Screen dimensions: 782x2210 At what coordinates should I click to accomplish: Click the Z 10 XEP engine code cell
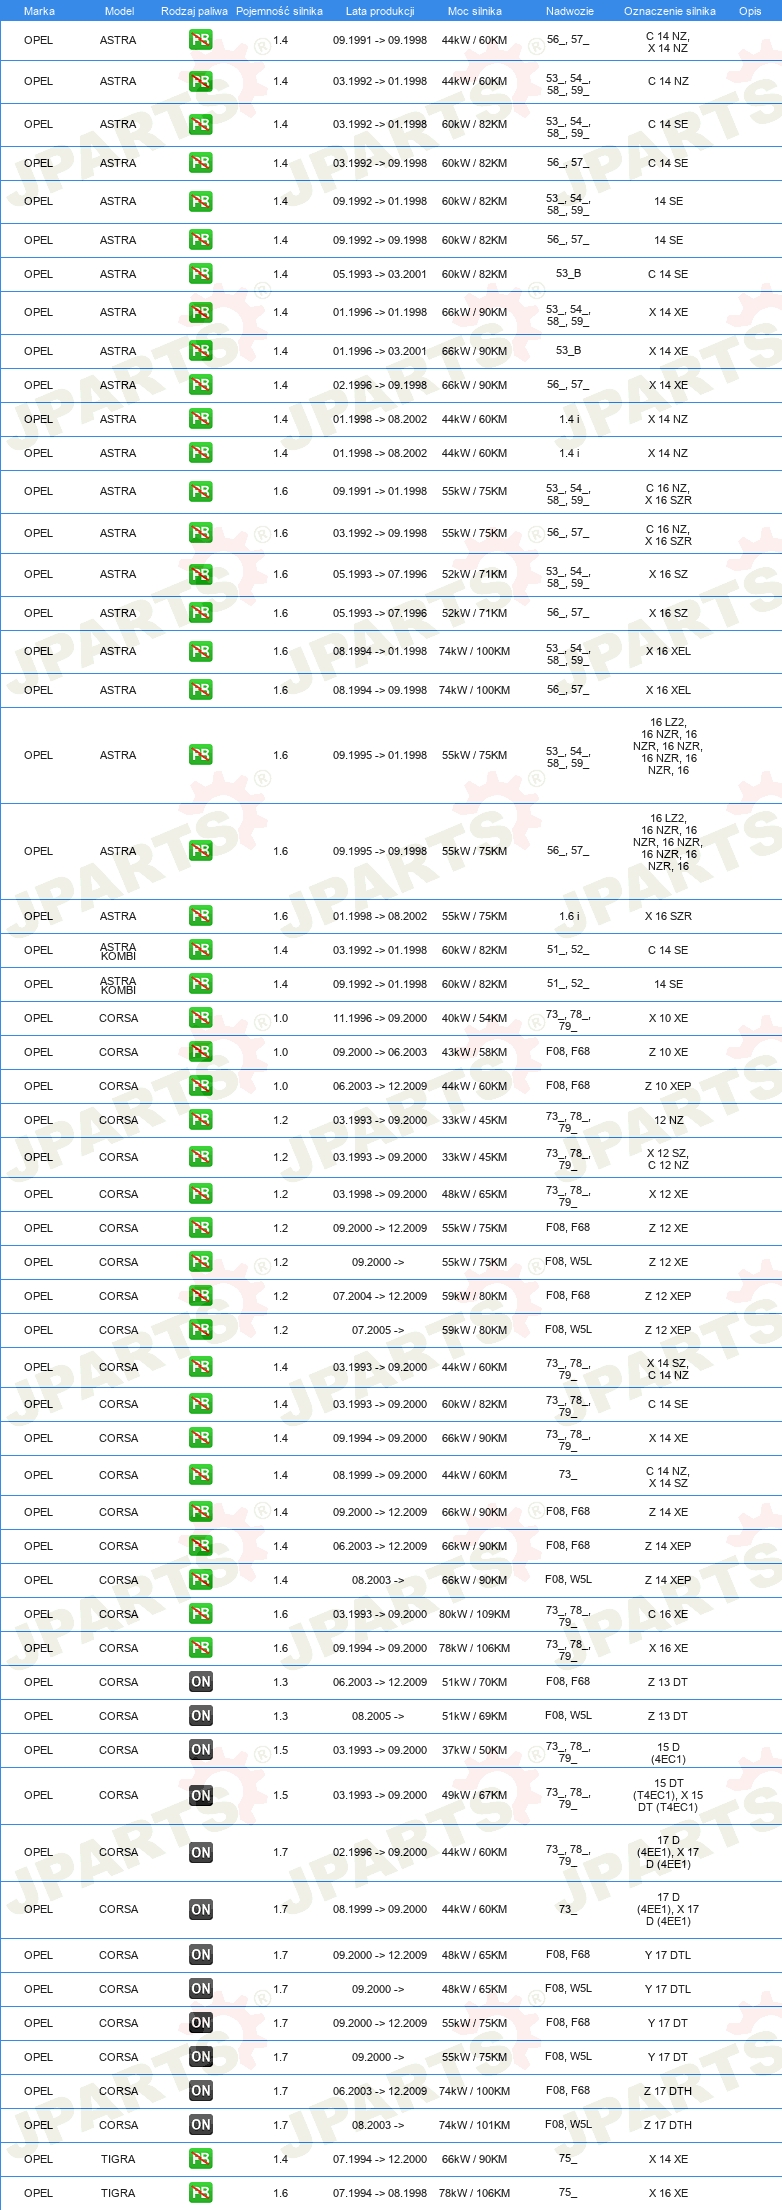[x=668, y=1086]
